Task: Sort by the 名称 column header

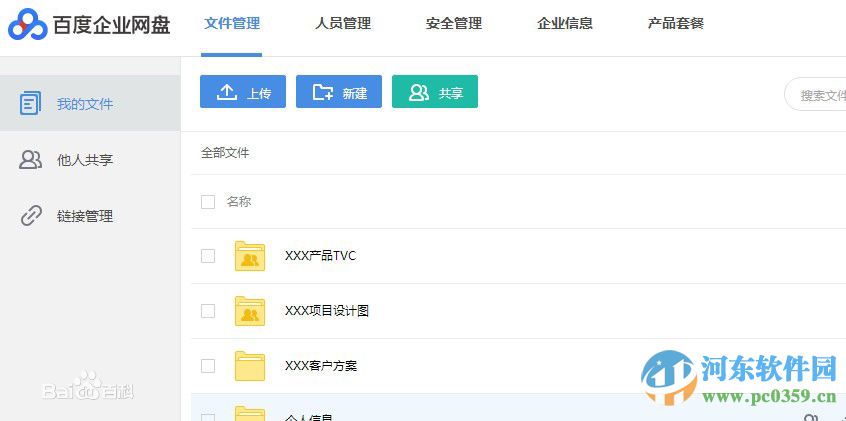Action: (x=239, y=202)
